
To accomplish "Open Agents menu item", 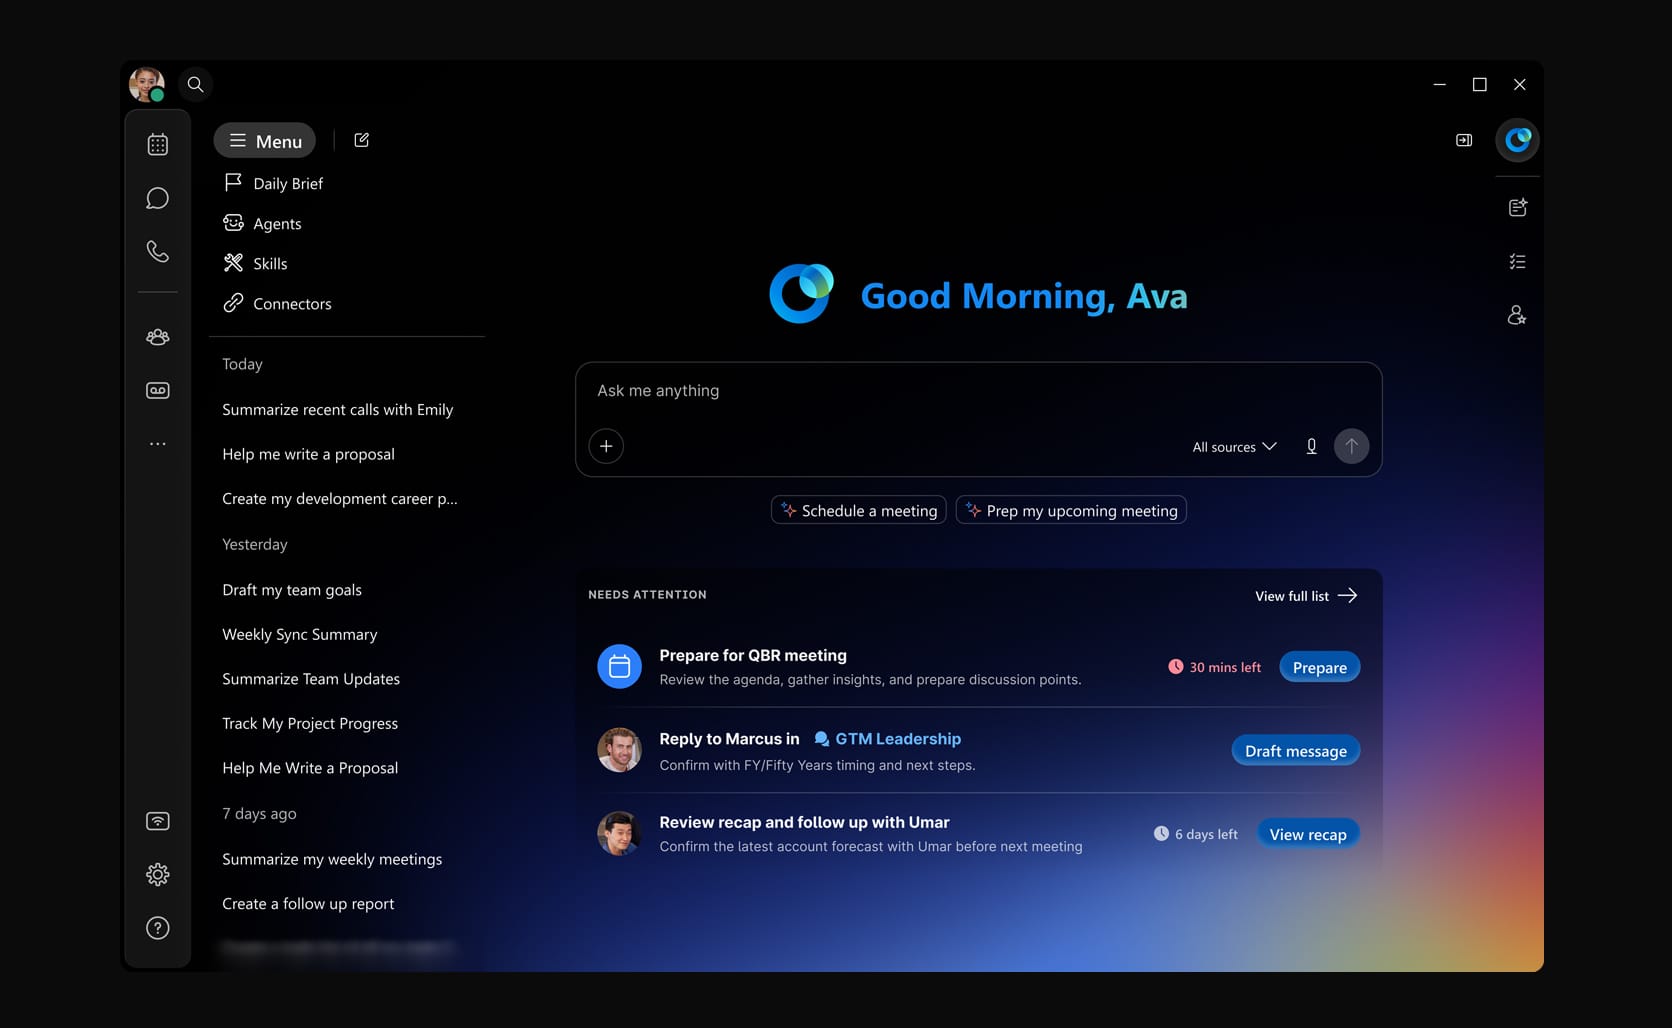I will pyautogui.click(x=262, y=223).
